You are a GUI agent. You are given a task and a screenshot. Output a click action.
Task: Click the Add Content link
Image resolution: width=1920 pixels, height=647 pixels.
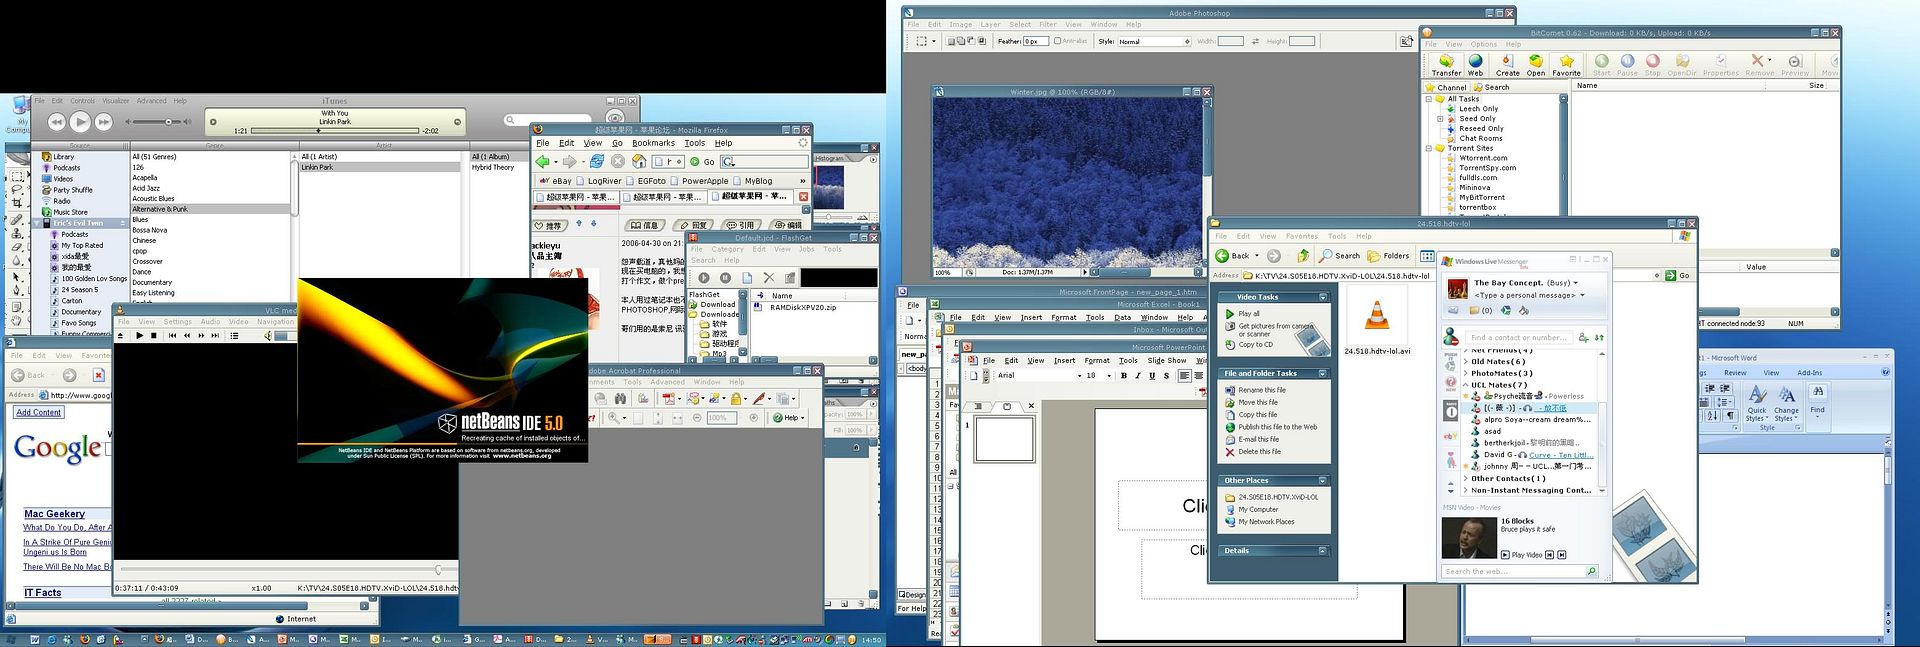click(x=39, y=412)
